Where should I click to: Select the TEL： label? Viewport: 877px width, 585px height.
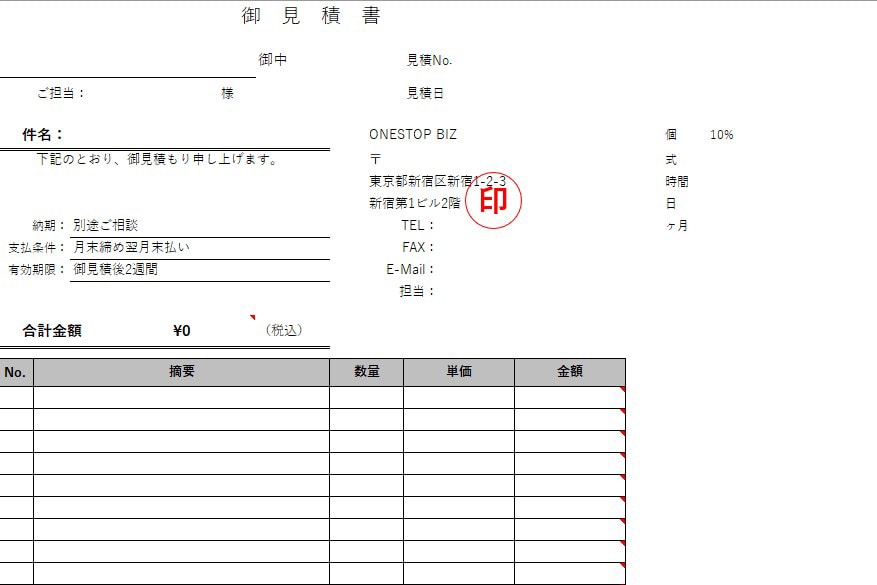pos(417,225)
